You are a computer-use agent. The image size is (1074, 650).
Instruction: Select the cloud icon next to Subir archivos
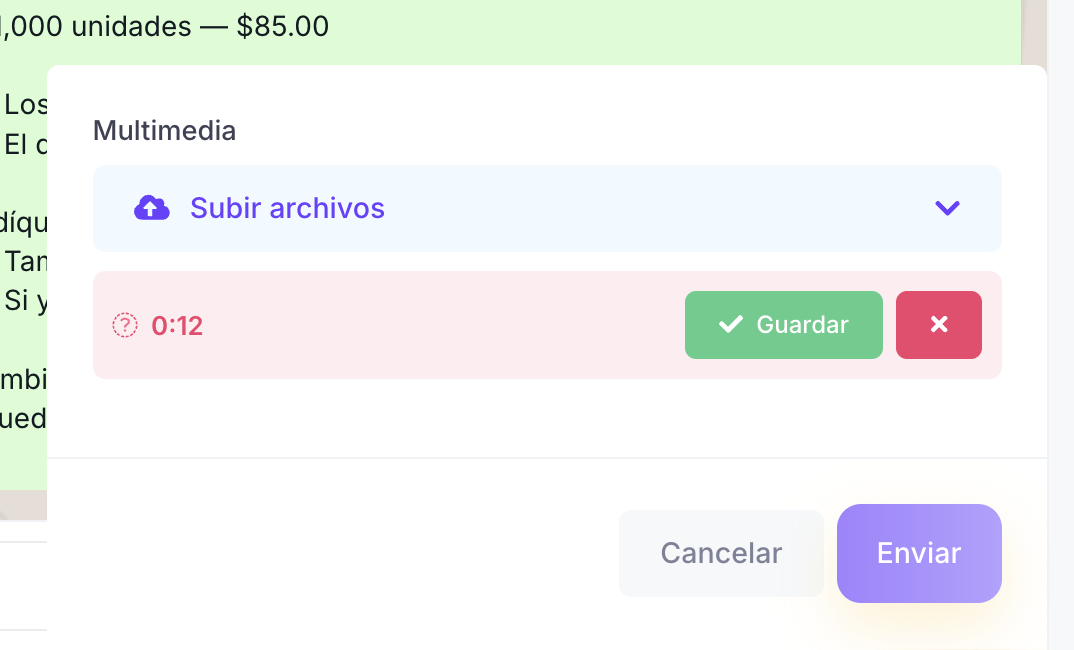[x=152, y=207]
